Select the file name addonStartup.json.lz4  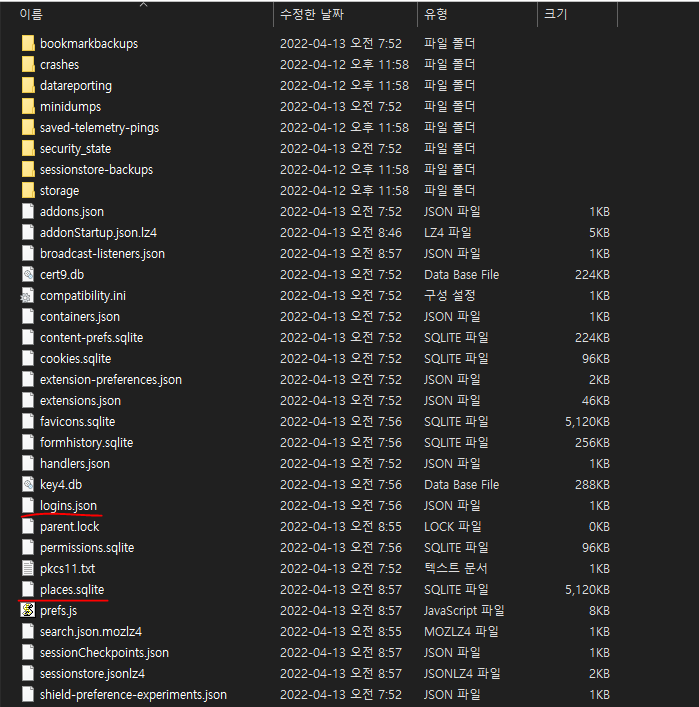(x=98, y=233)
